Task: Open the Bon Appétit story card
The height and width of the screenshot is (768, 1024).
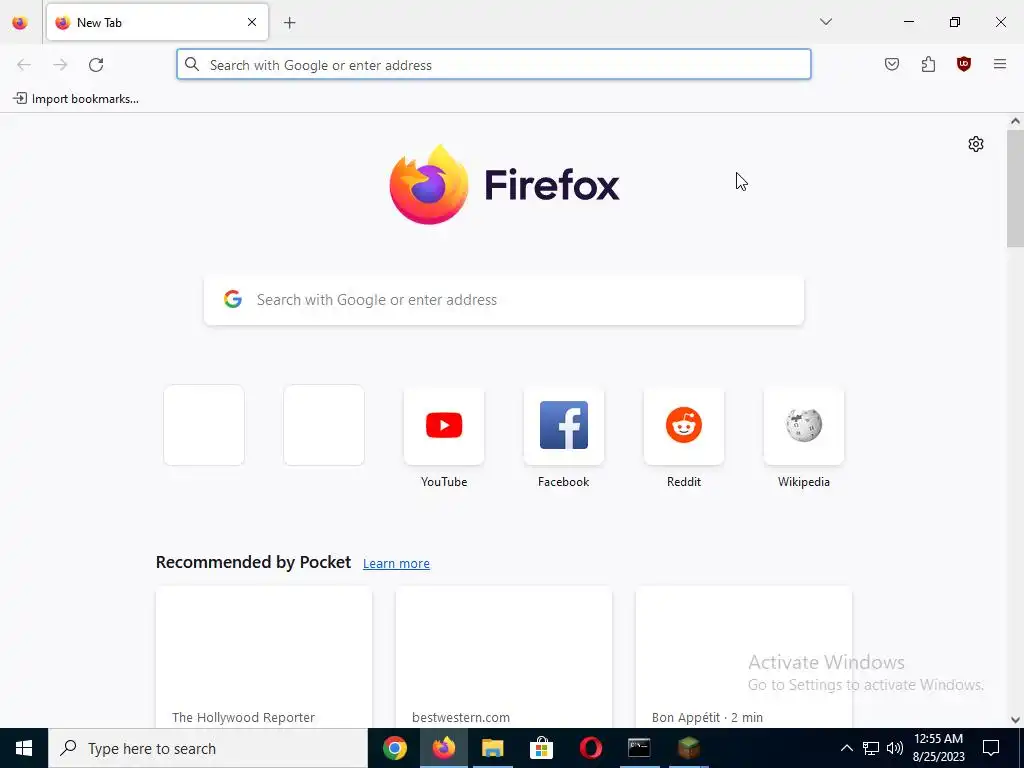Action: coord(743,656)
